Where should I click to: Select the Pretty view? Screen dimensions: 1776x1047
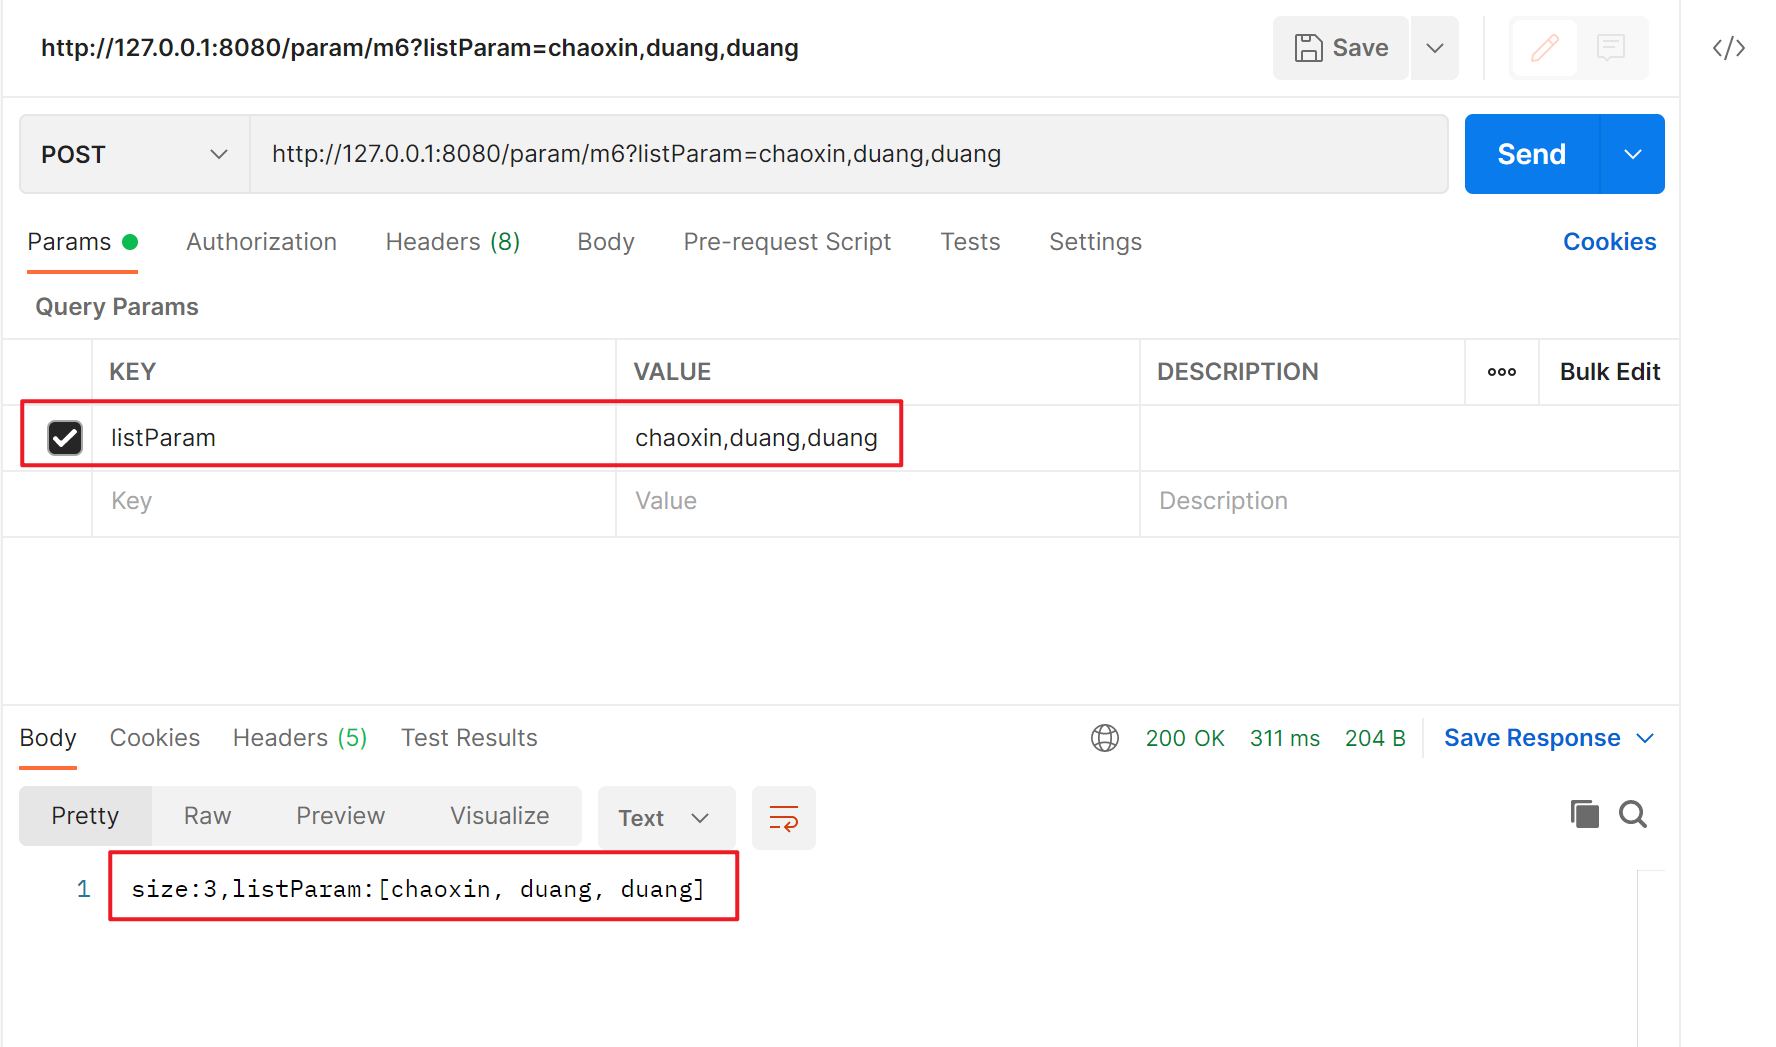coord(85,816)
